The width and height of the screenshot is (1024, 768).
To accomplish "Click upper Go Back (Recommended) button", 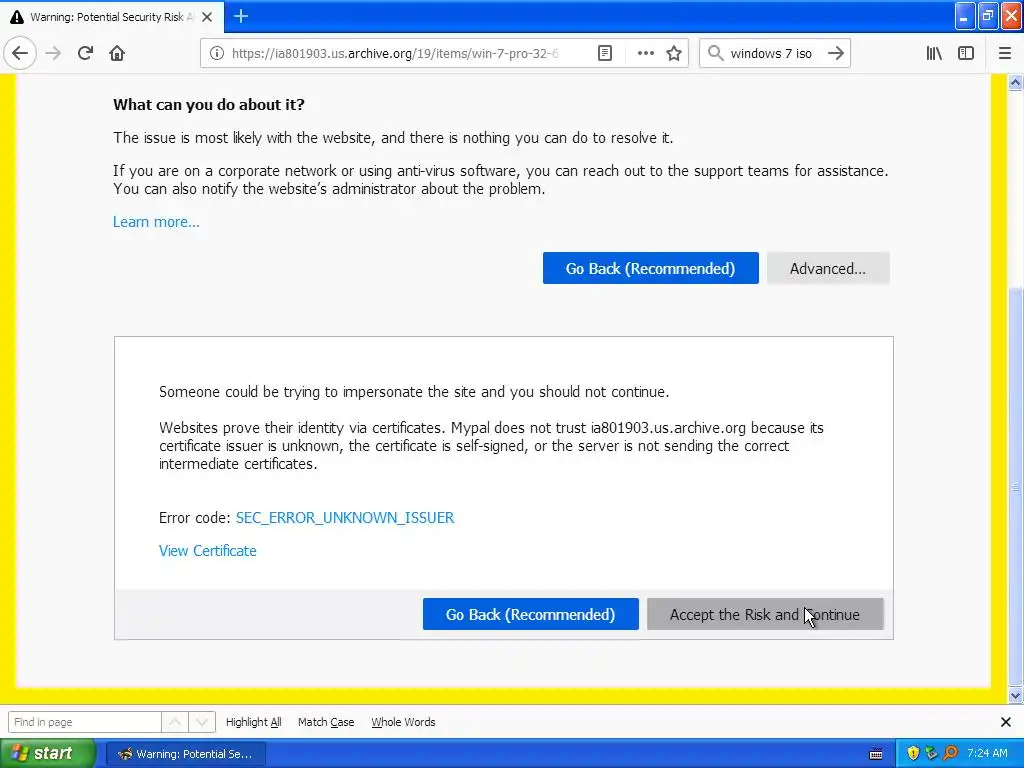I will pyautogui.click(x=650, y=268).
